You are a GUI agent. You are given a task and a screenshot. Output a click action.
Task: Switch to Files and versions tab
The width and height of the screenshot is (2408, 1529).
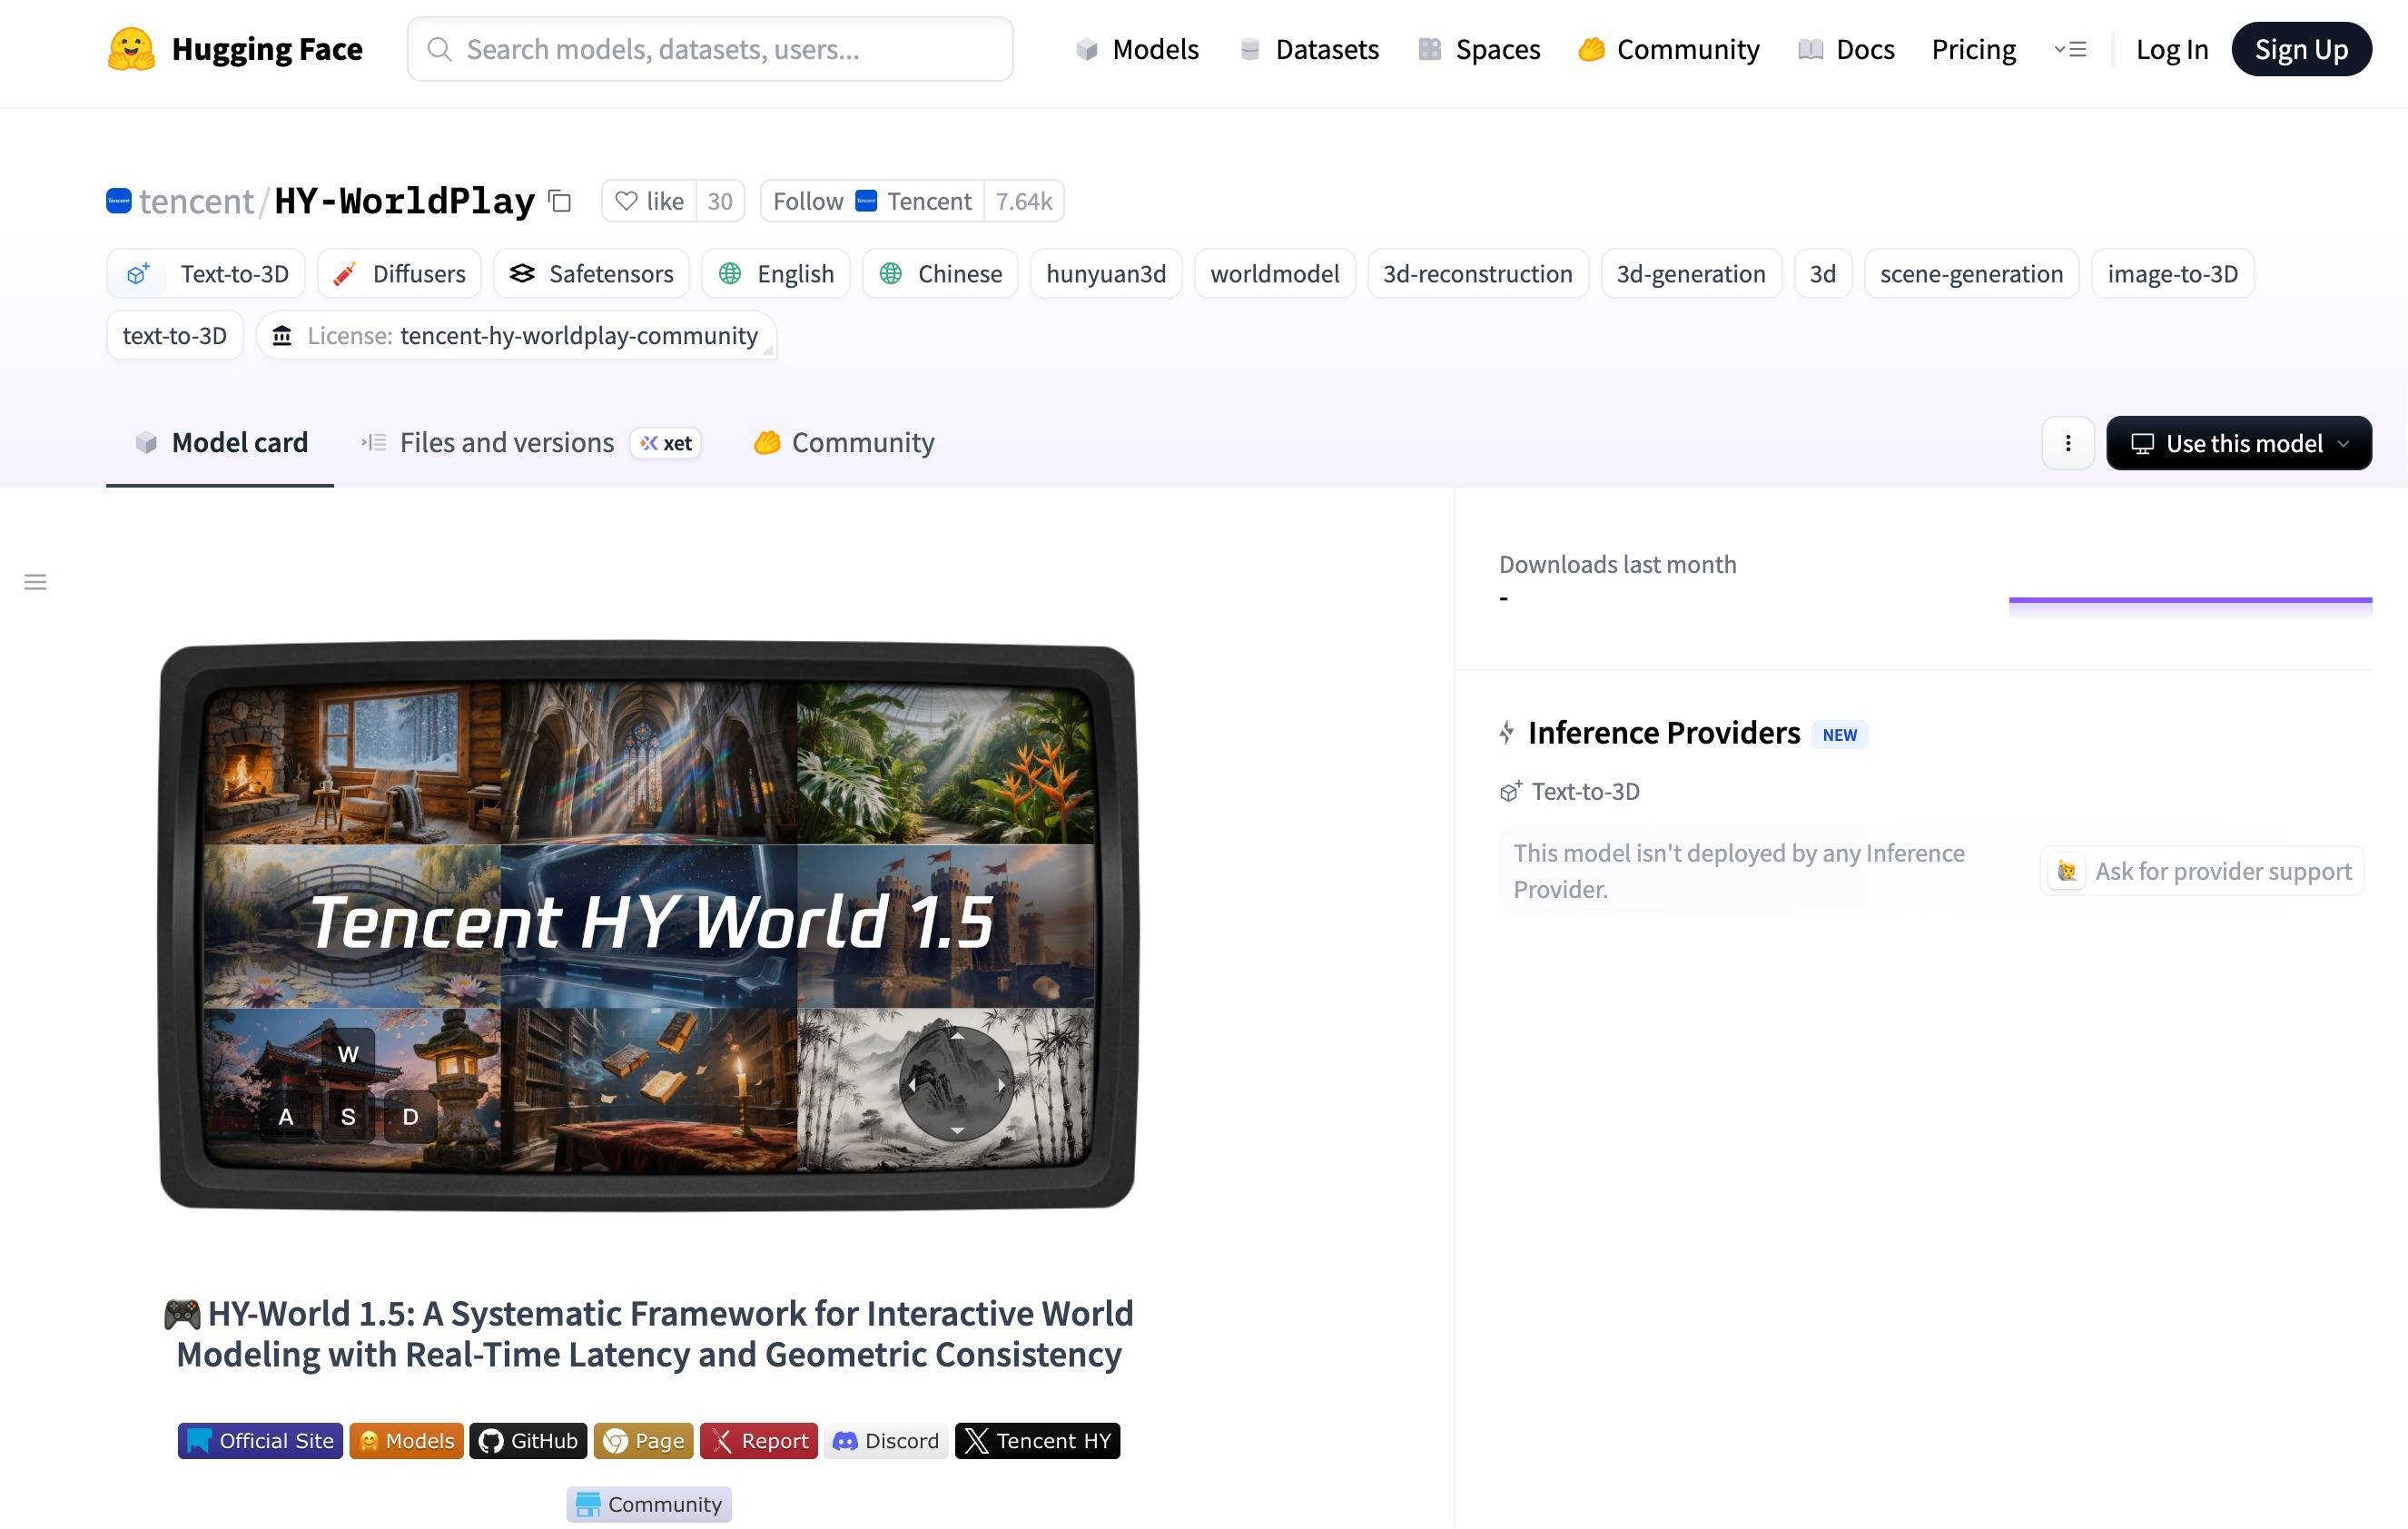tap(506, 443)
